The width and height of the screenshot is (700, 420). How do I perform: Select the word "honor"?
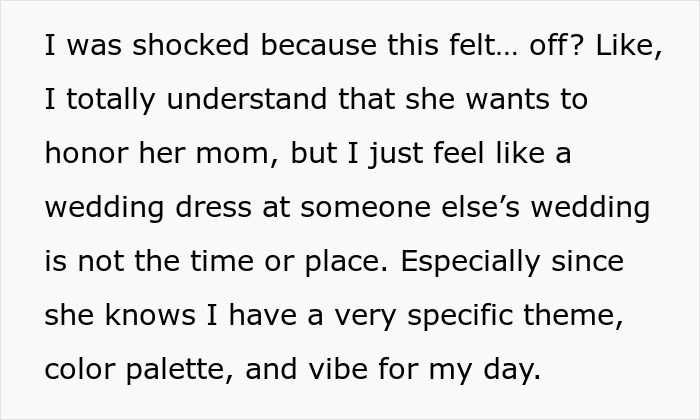pyautogui.click(x=87, y=153)
